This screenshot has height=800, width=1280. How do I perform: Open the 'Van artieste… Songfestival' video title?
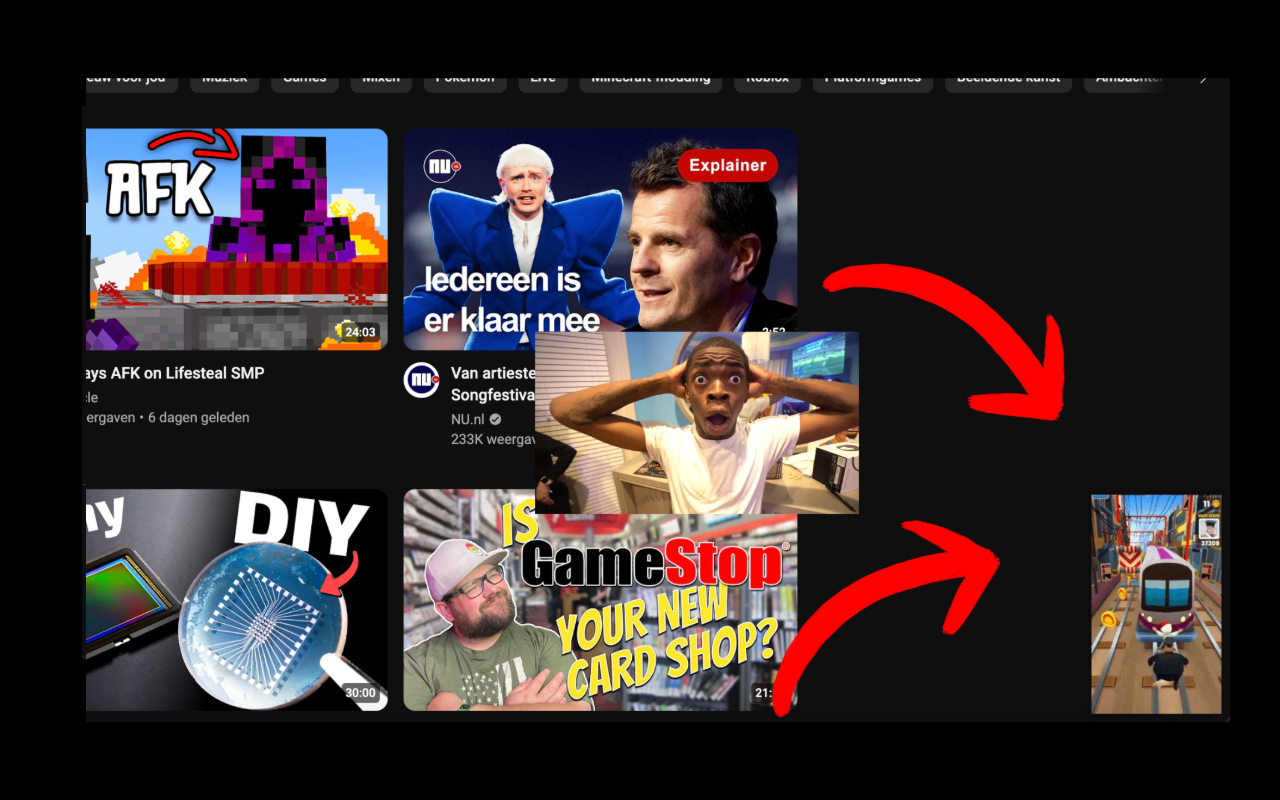tap(493, 385)
